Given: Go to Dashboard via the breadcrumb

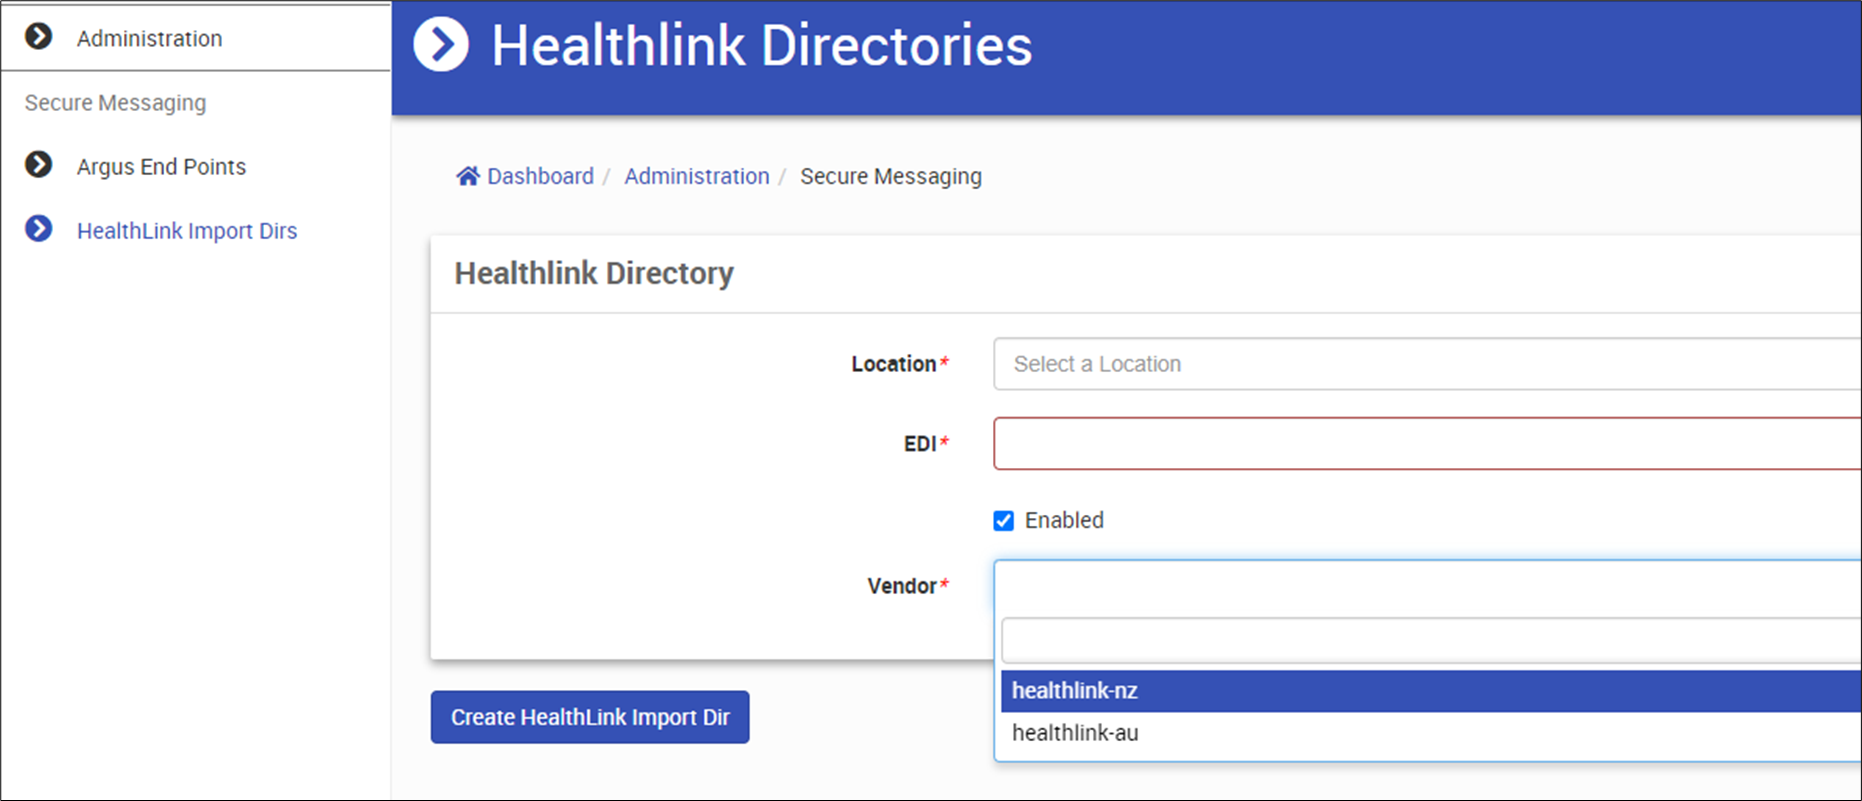Looking at the screenshot, I should pos(540,176).
